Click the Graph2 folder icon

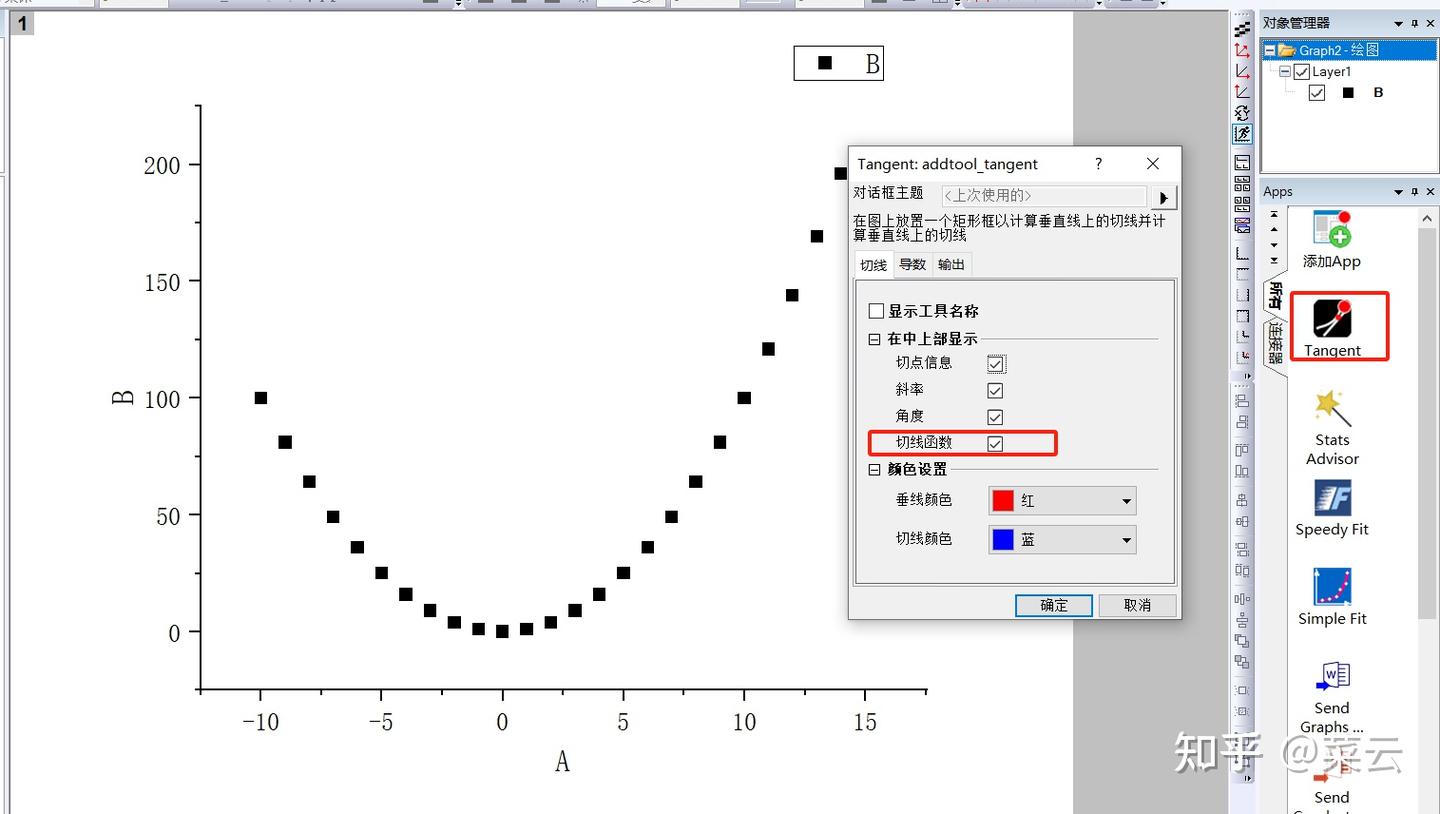1288,50
